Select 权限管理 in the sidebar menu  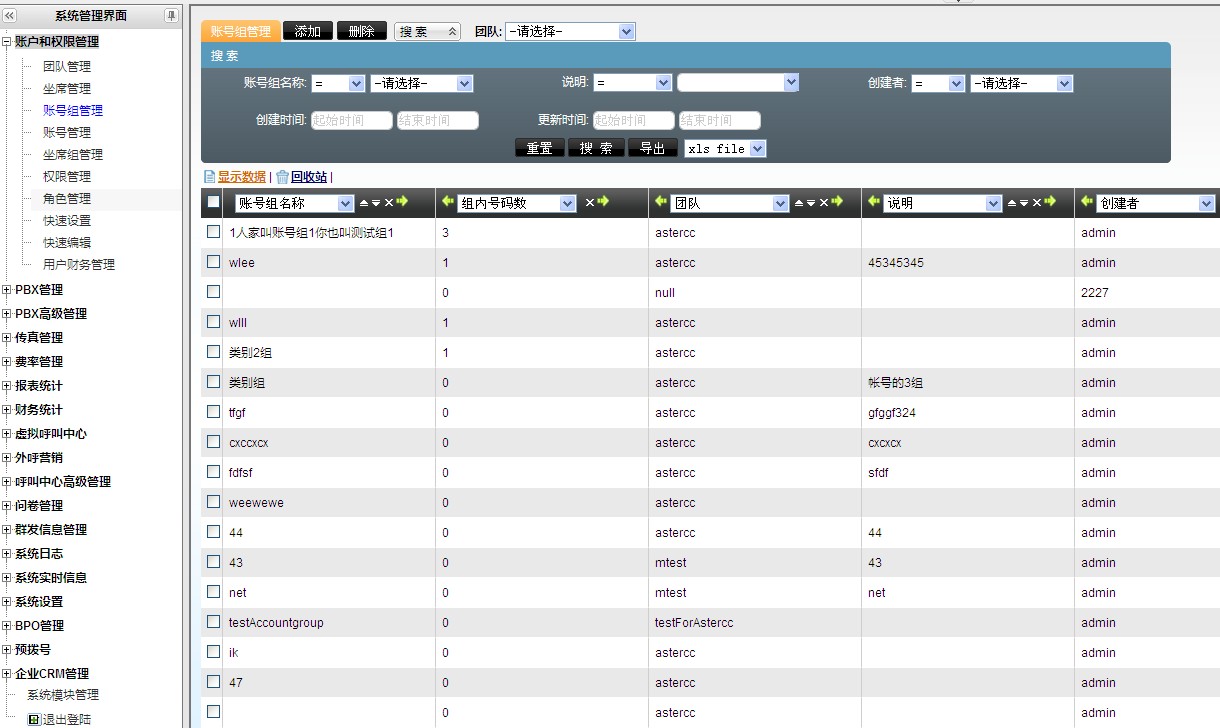pyautogui.click(x=67, y=177)
